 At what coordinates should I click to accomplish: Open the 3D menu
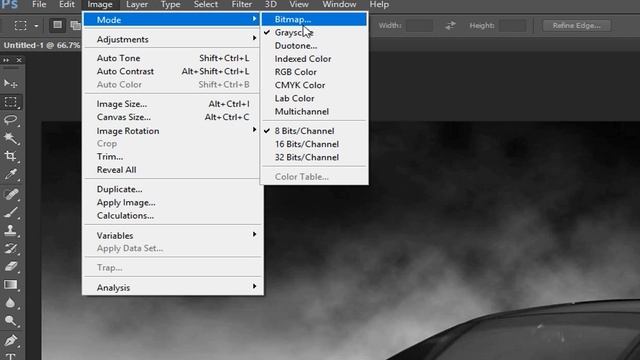point(270,4)
